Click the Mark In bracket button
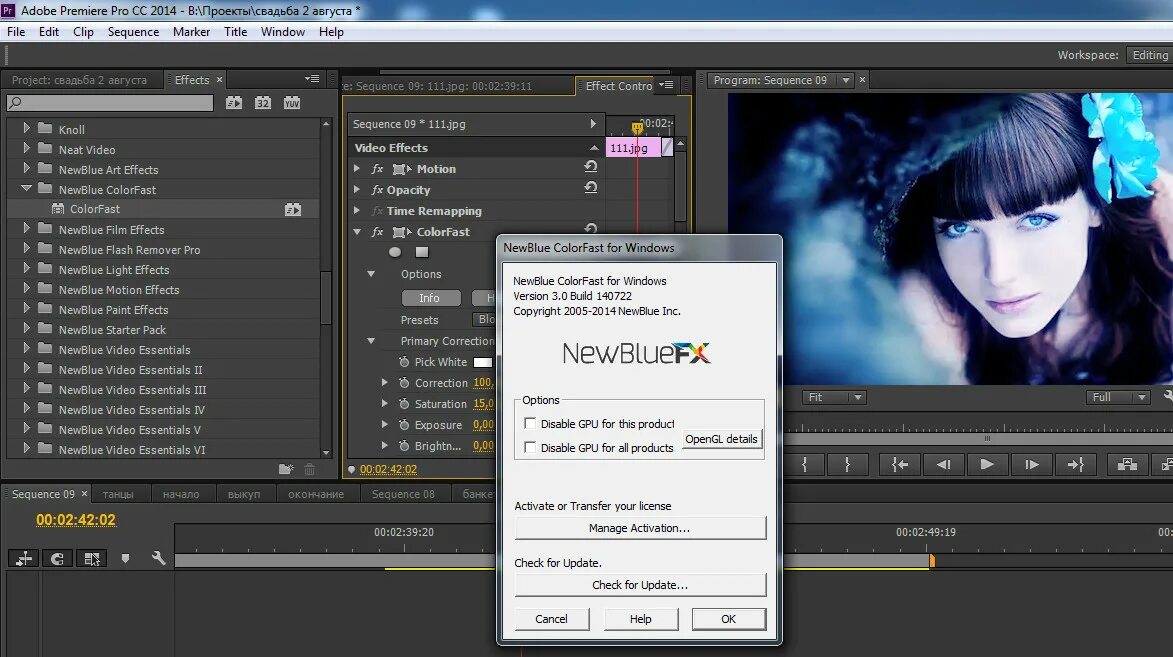This screenshot has height=657, width=1173. 804,465
